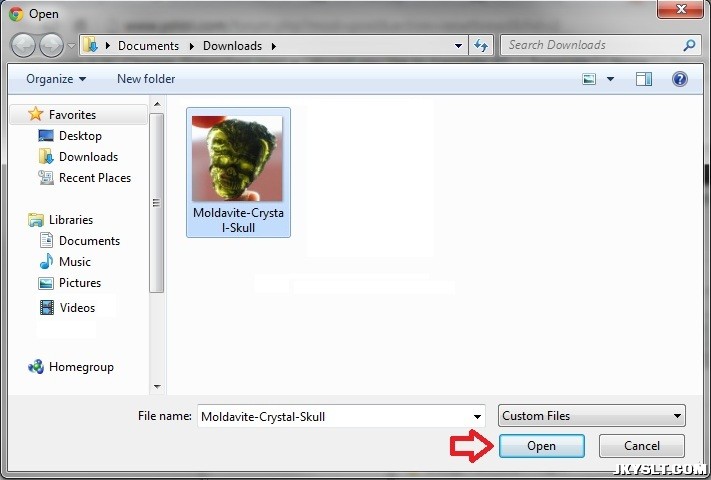This screenshot has width=711, height=480.
Task: Click the Desktop monitor icon
Action: [46, 136]
